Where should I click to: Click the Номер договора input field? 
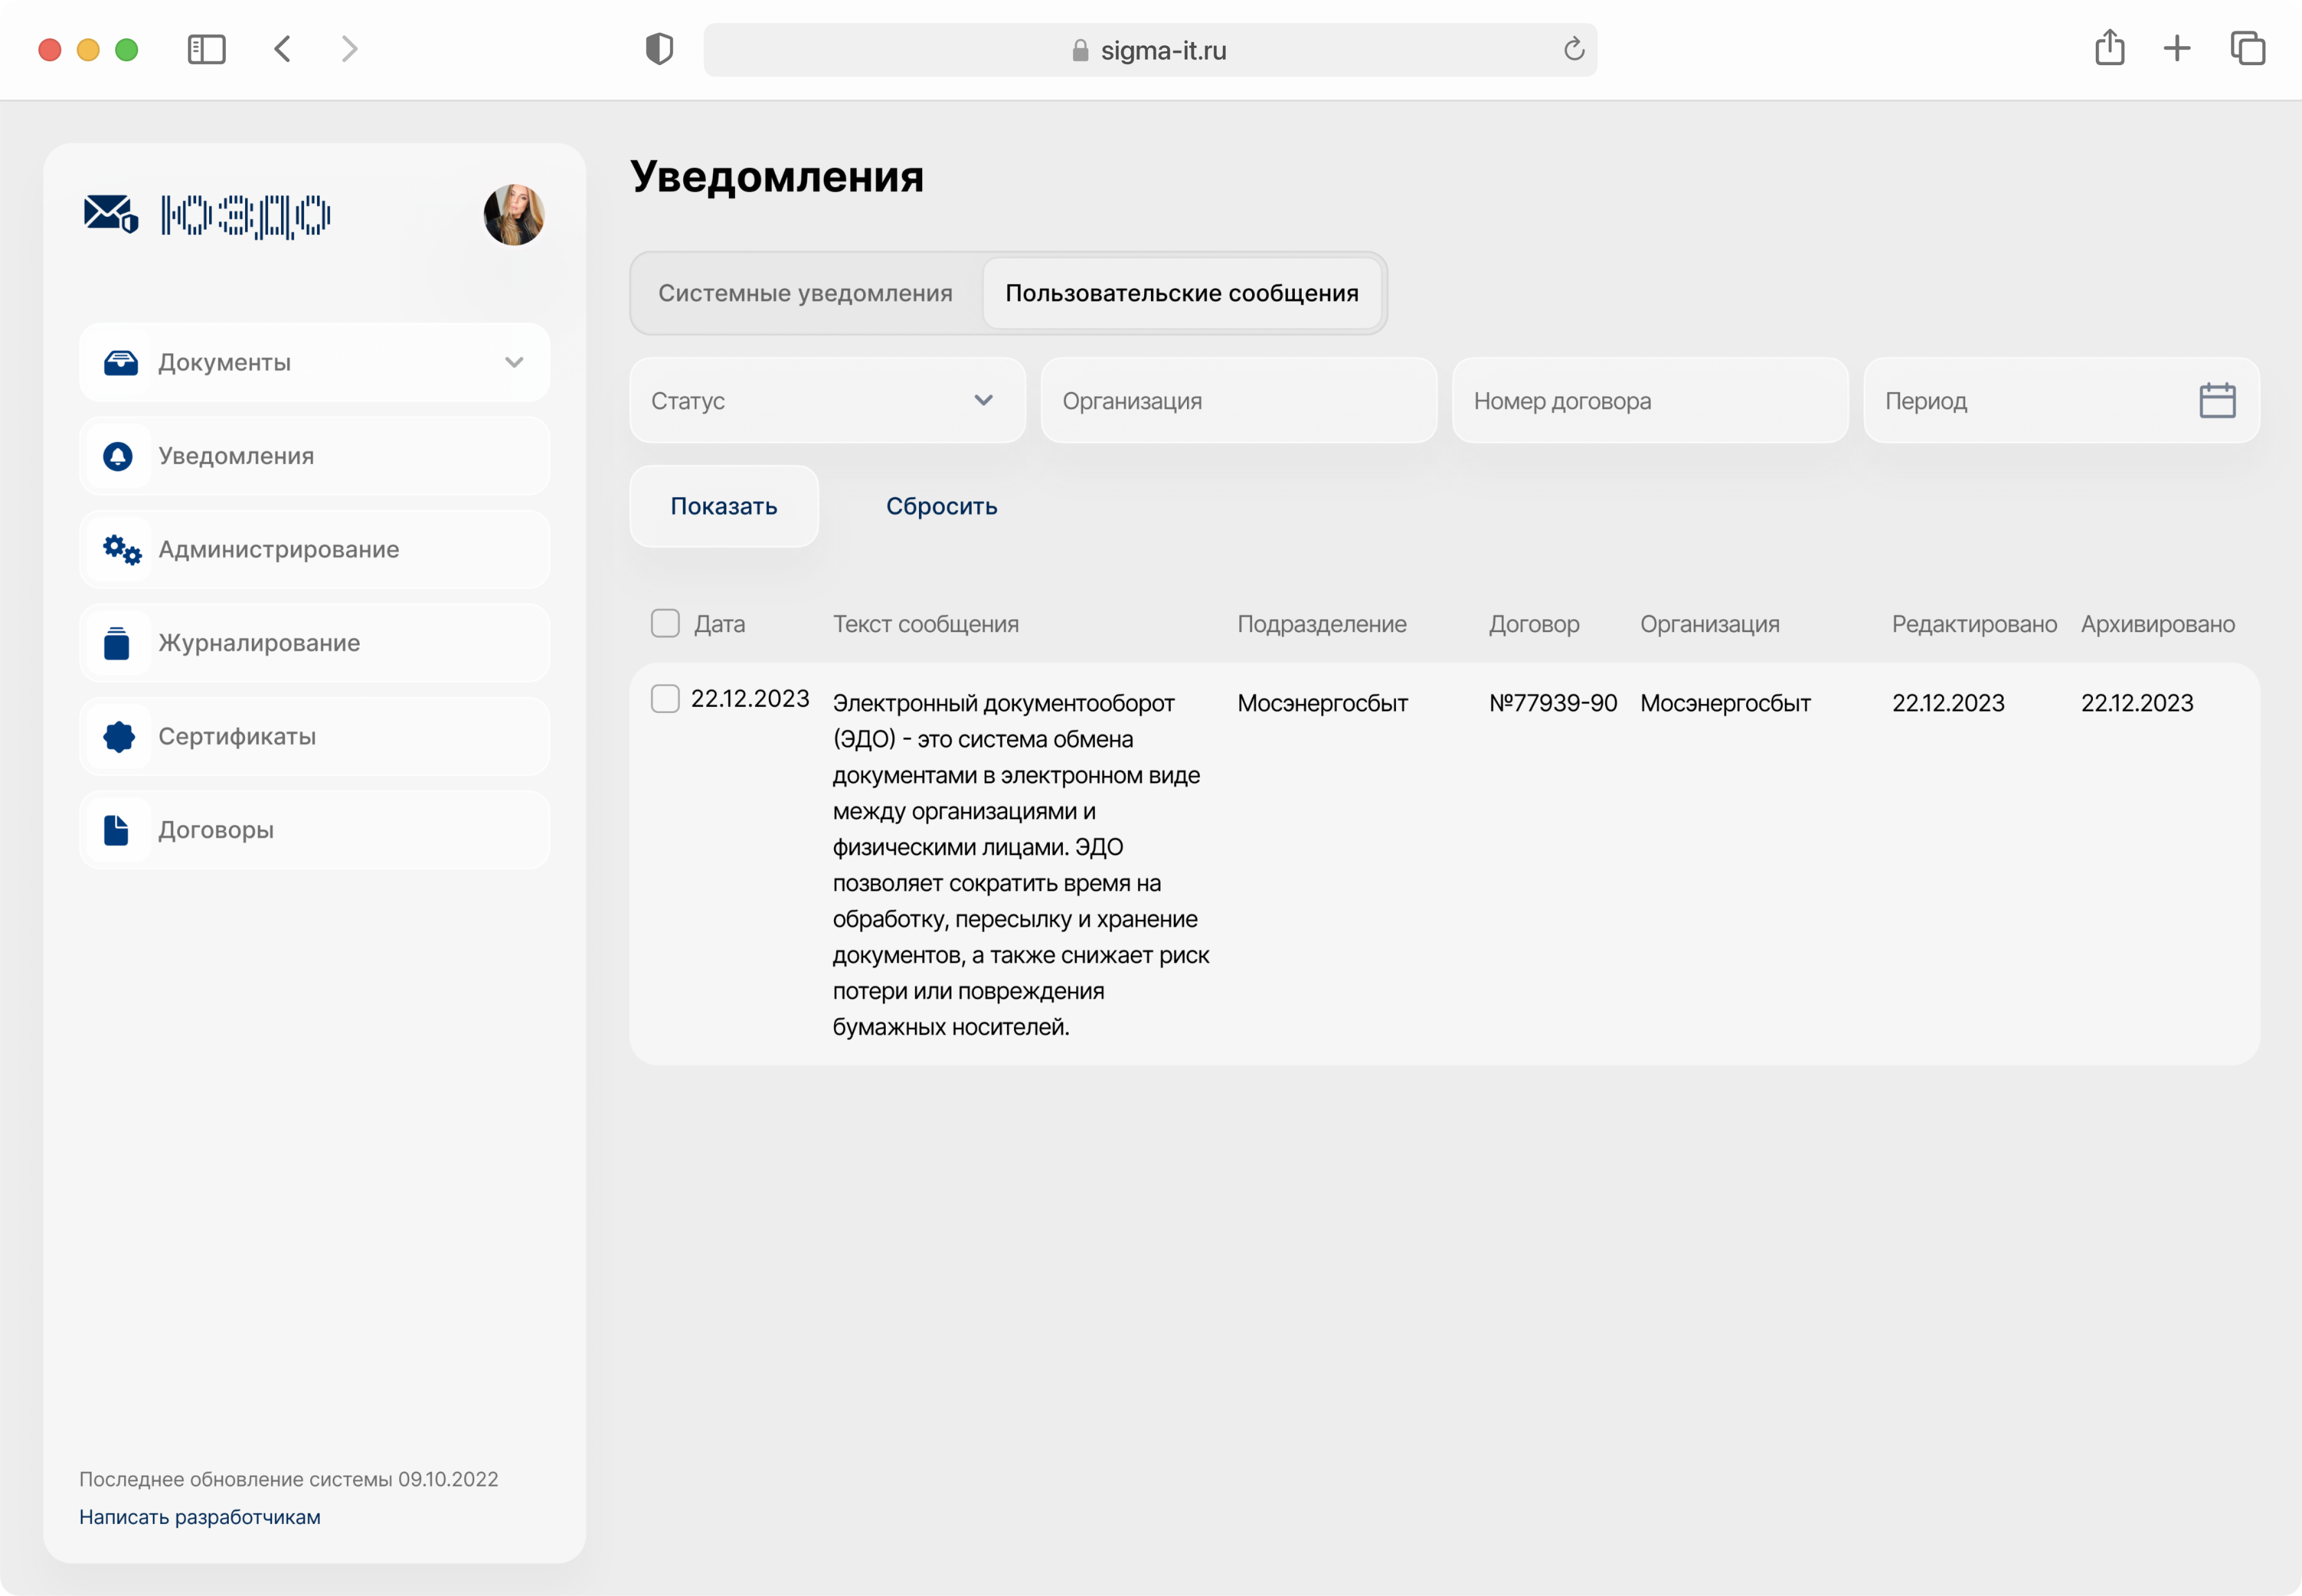[x=1649, y=401]
